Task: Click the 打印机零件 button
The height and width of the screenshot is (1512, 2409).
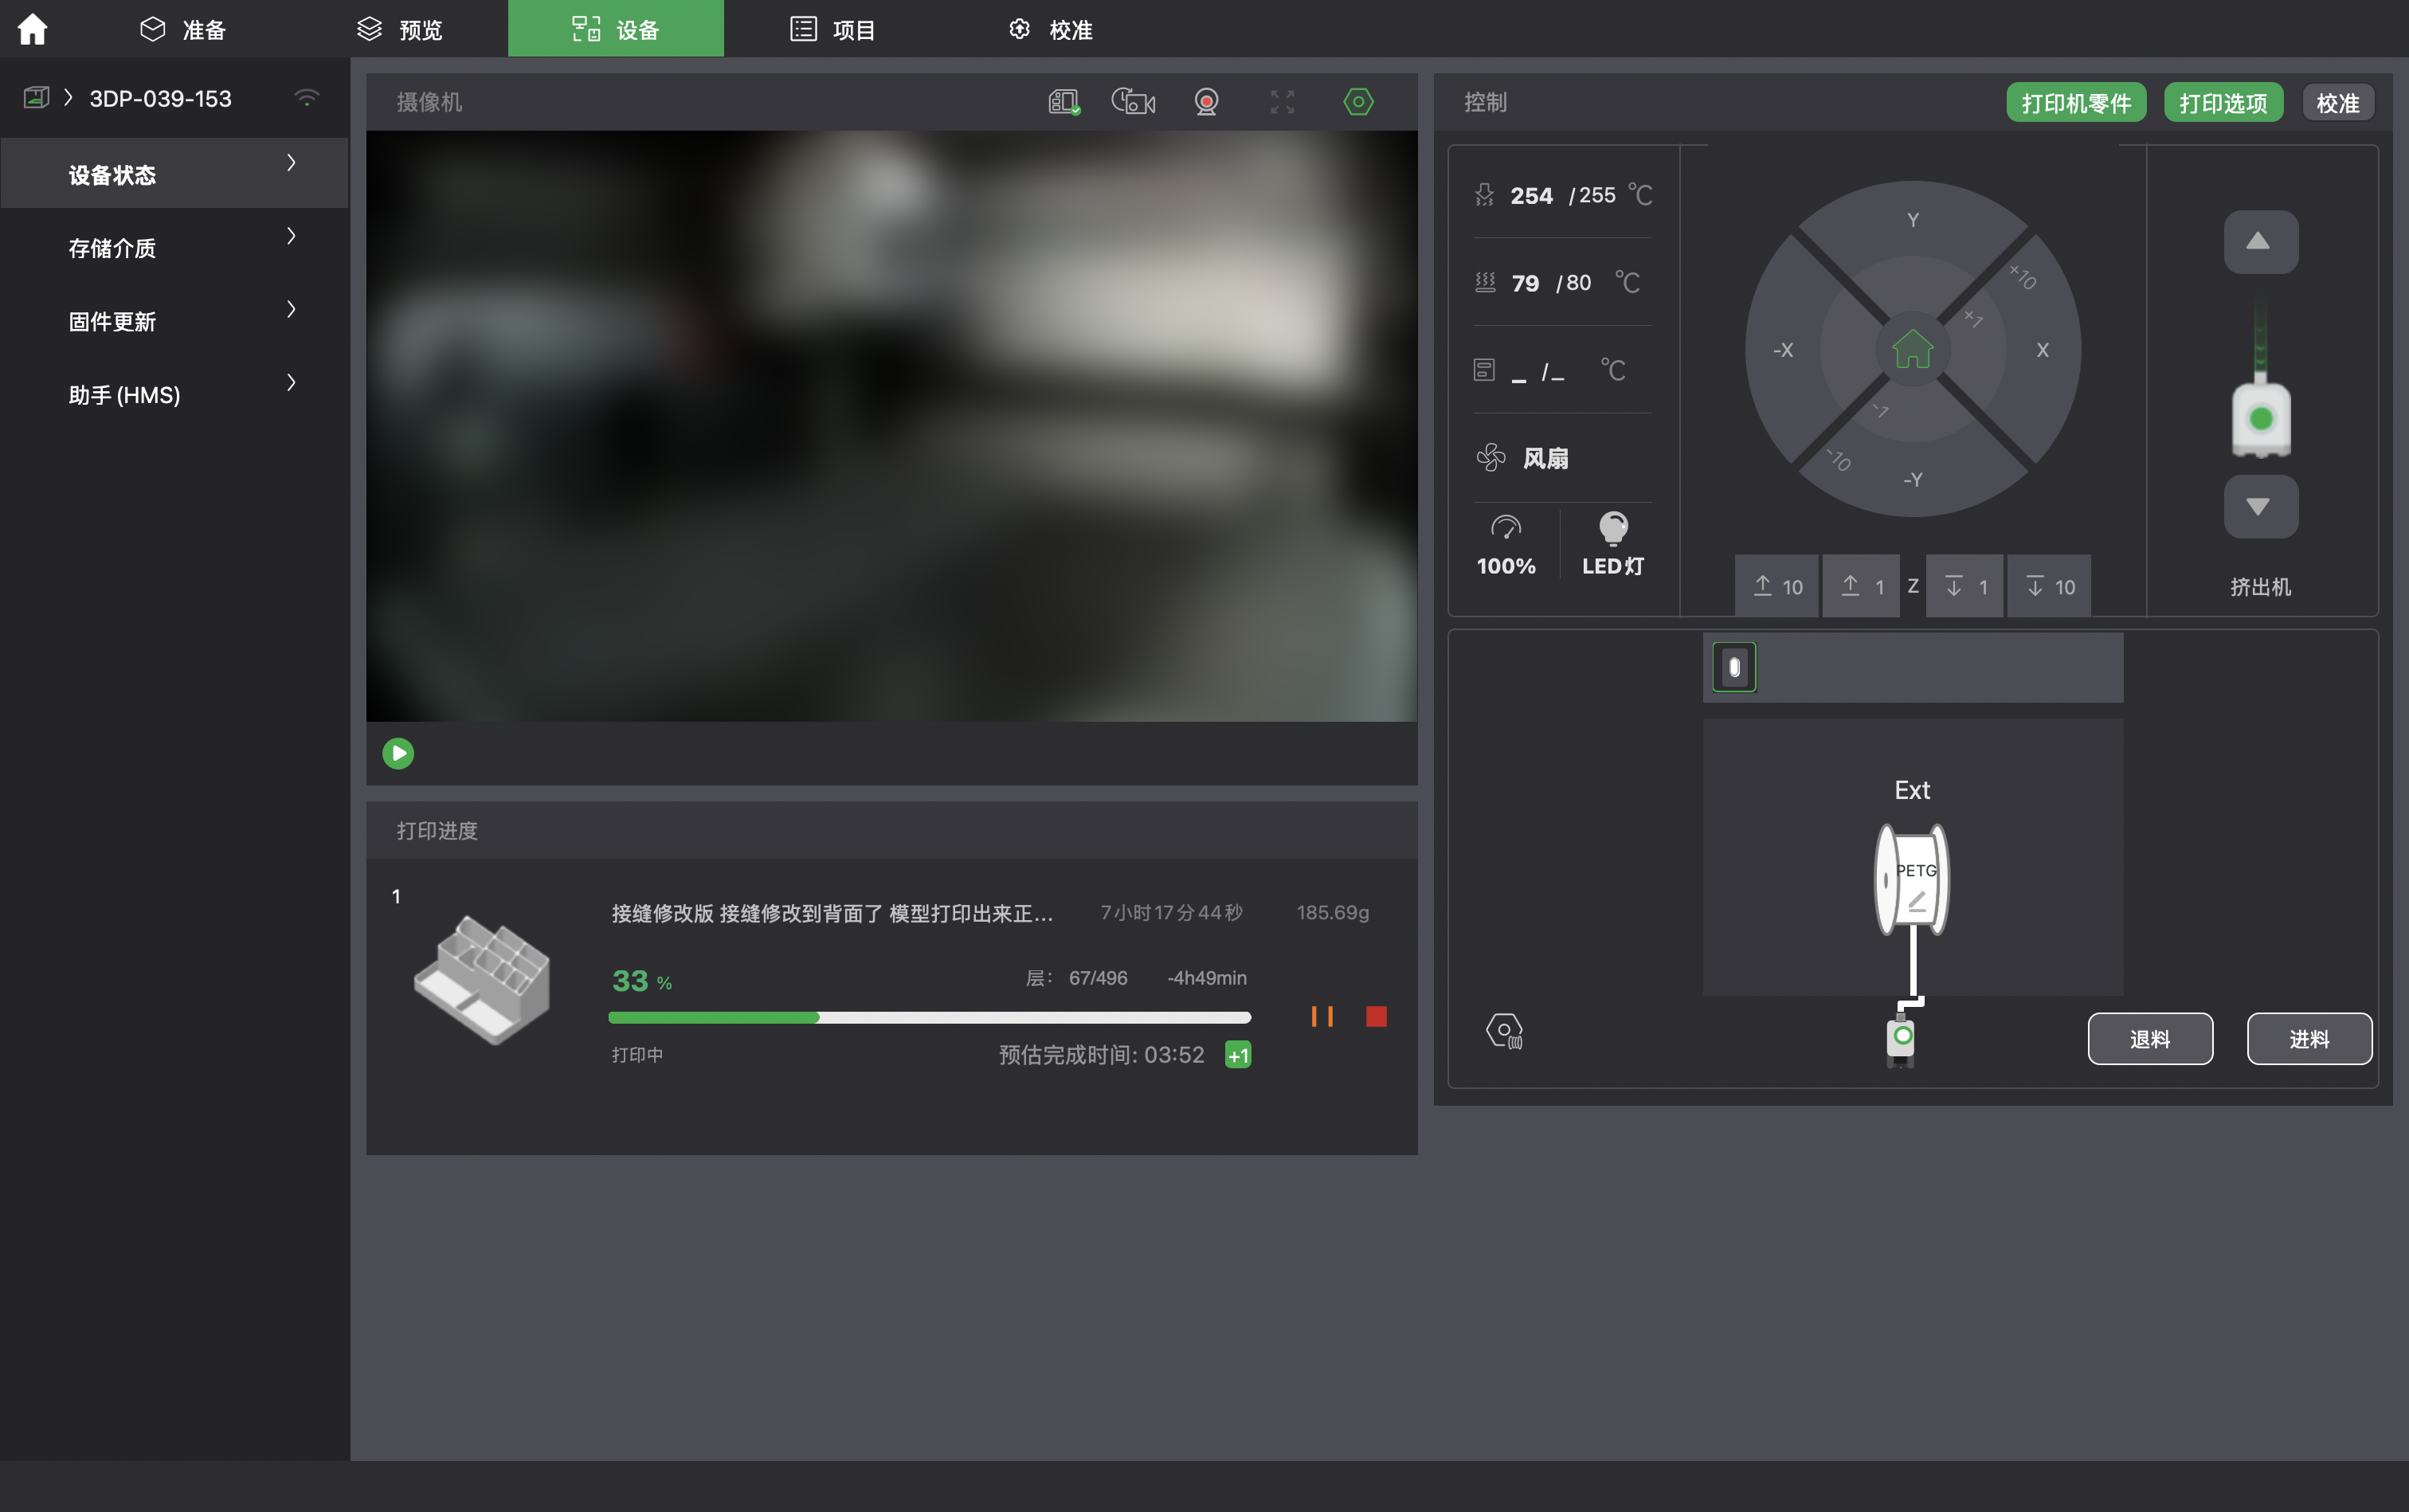Action: click(x=2076, y=103)
